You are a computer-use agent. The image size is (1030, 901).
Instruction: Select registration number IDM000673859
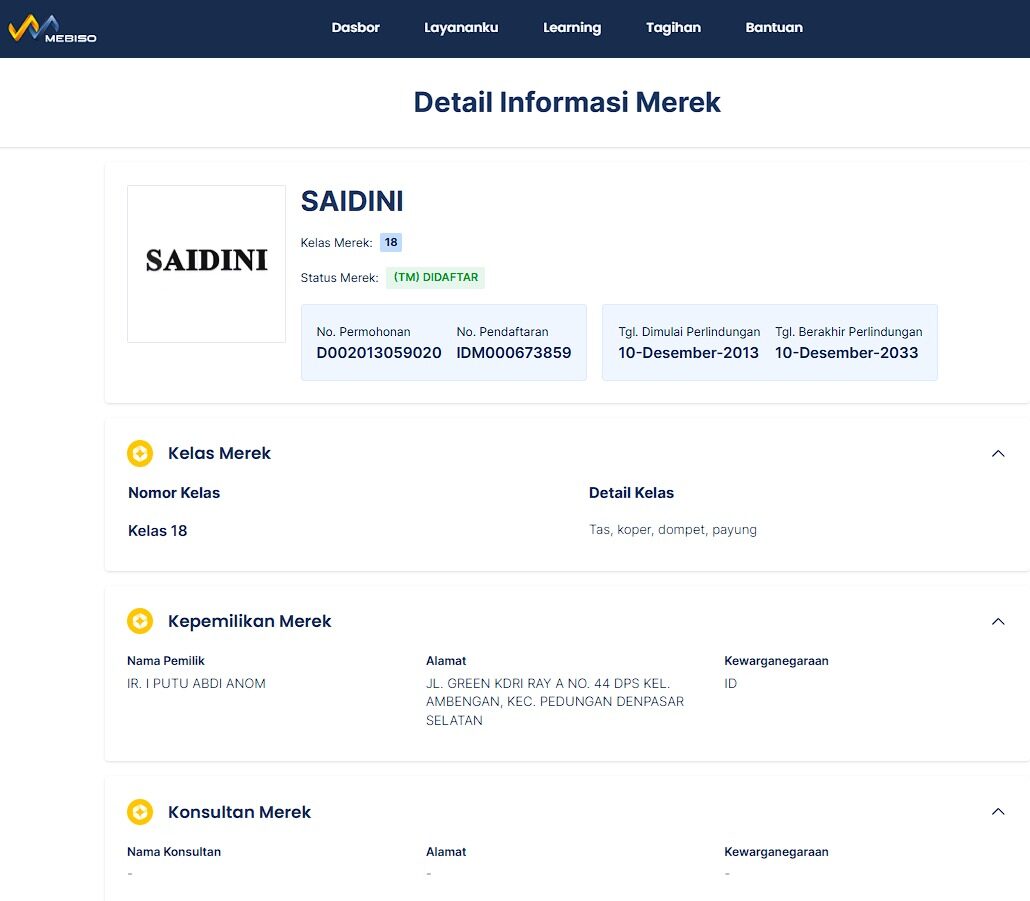[x=514, y=353]
